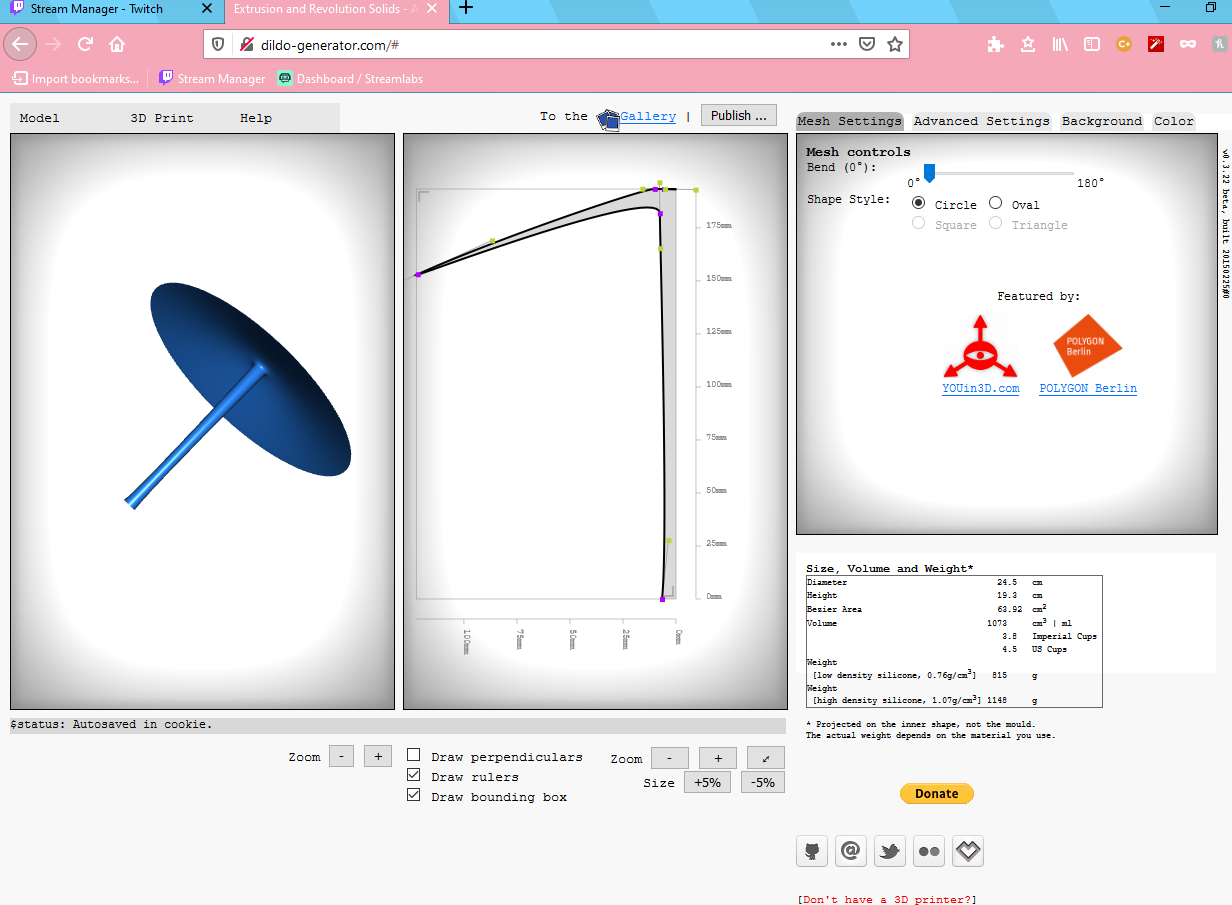The height and width of the screenshot is (905, 1232).
Task: Open the GitHub icon link
Action: [x=812, y=851]
